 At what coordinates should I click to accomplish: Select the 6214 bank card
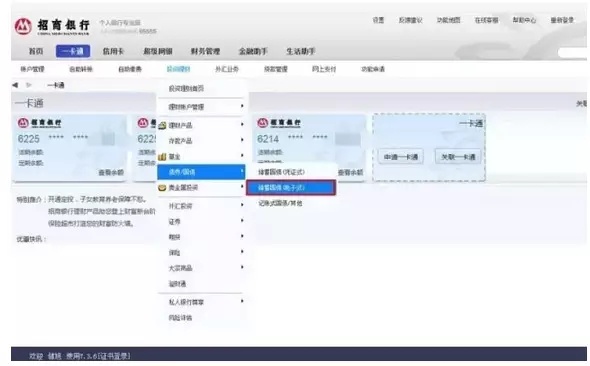(310, 148)
